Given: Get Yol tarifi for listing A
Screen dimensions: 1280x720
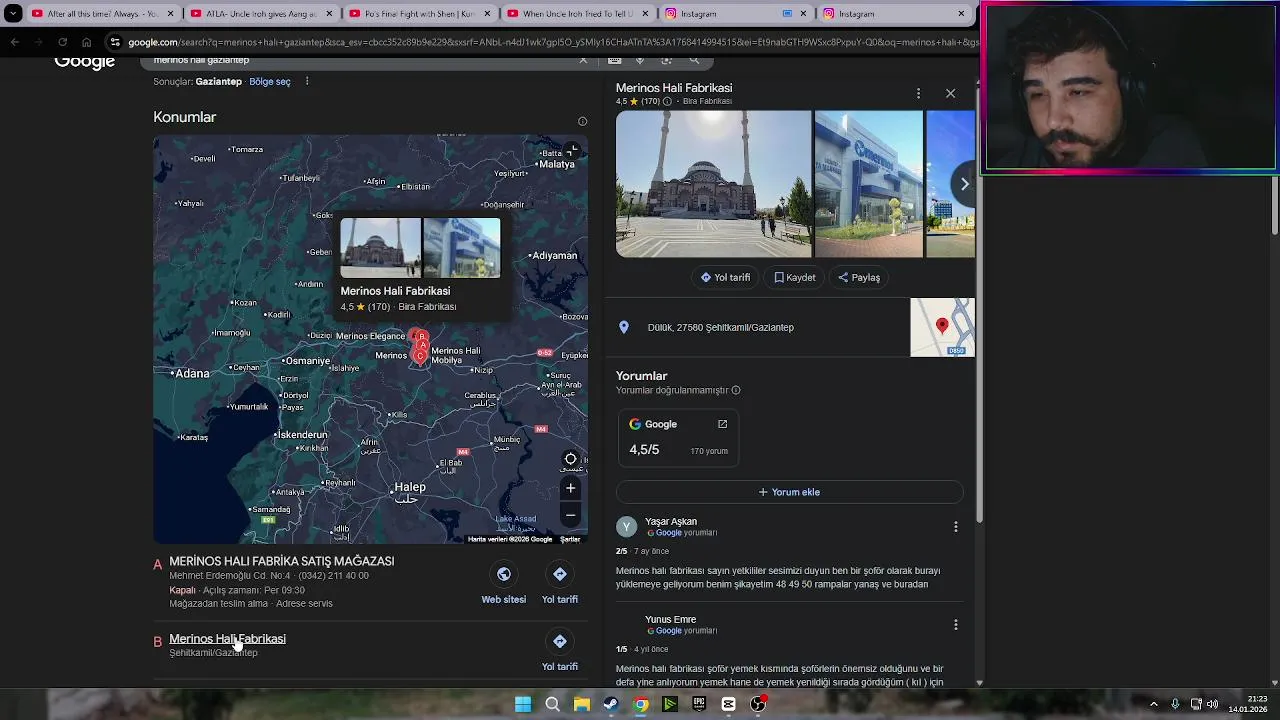Looking at the screenshot, I should click(x=559, y=584).
